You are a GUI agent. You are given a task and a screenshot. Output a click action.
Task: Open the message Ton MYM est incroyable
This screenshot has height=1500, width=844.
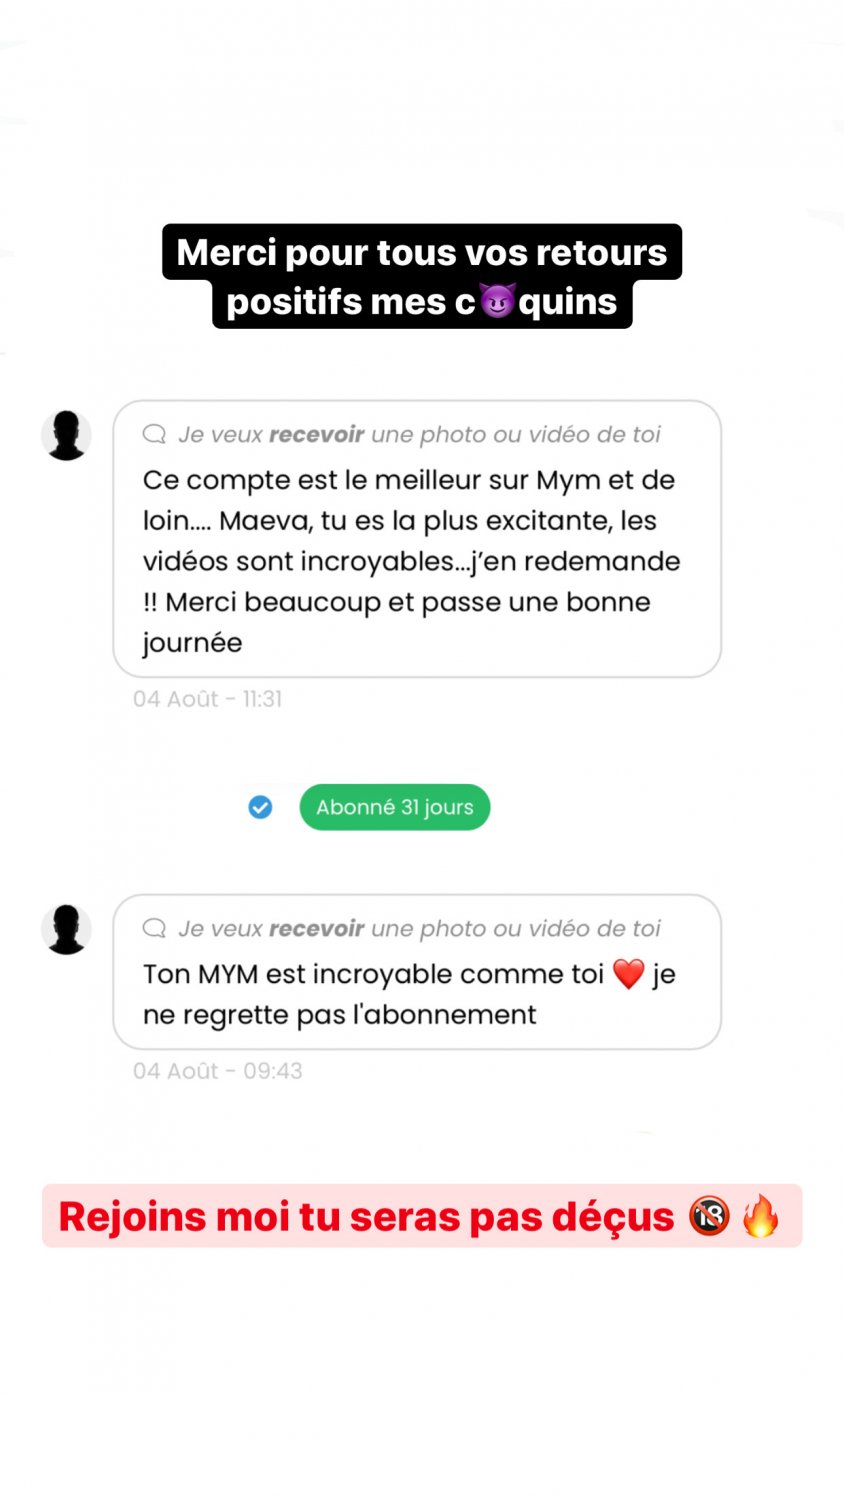(x=417, y=972)
